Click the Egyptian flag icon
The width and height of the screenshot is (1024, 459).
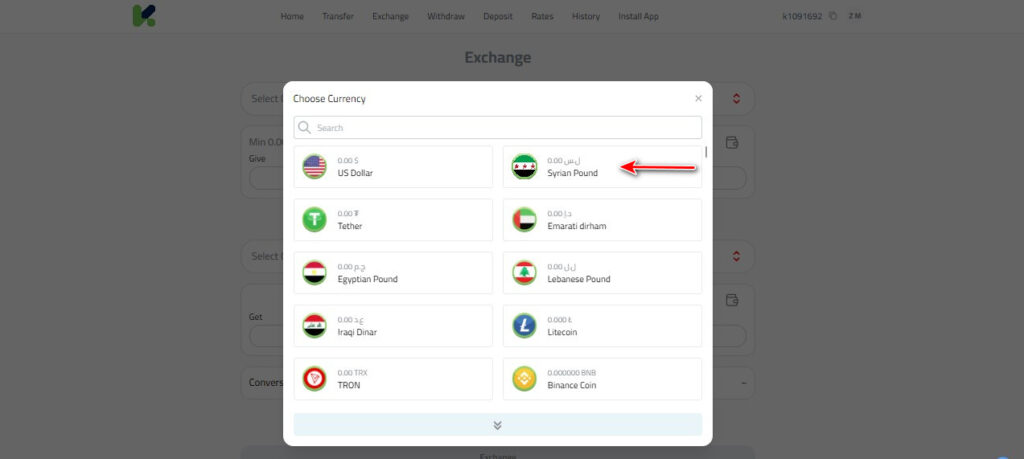(x=314, y=272)
